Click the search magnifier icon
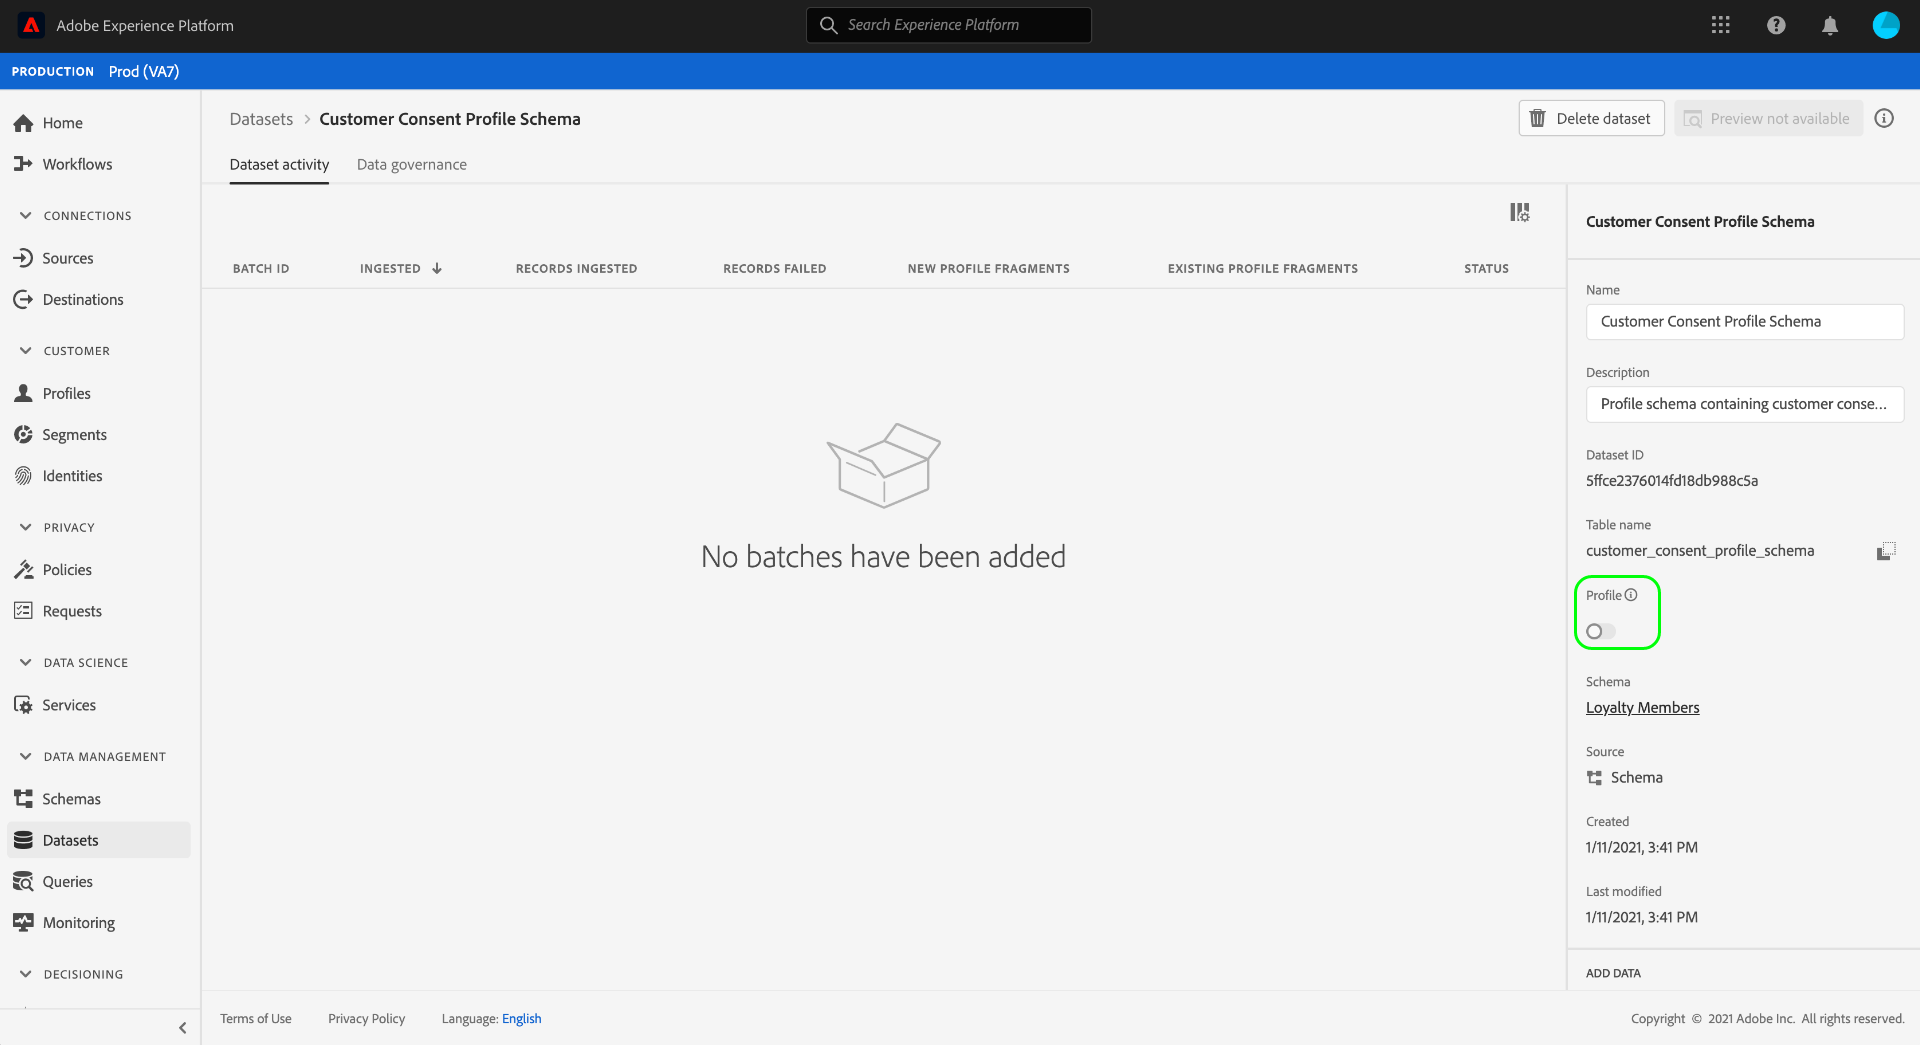The width and height of the screenshot is (1920, 1045). pos(829,25)
